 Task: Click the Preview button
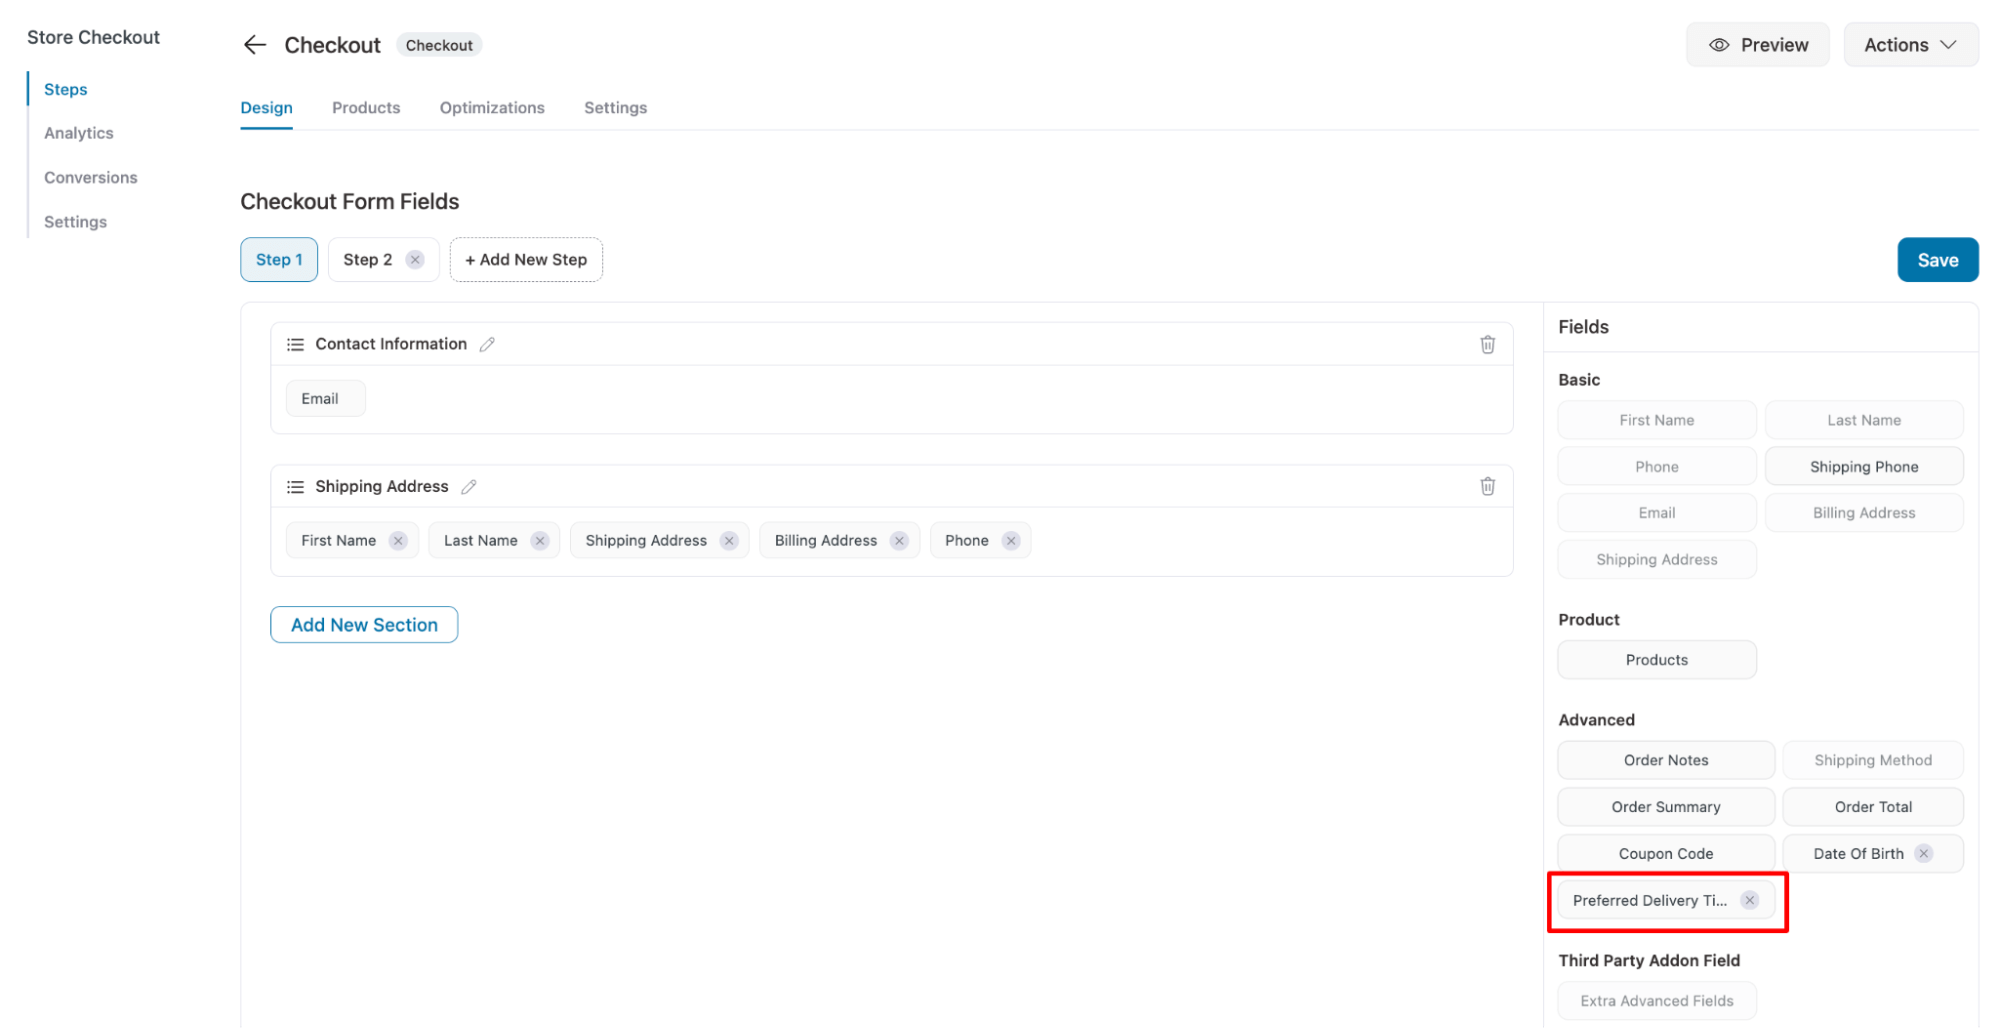tap(1758, 45)
